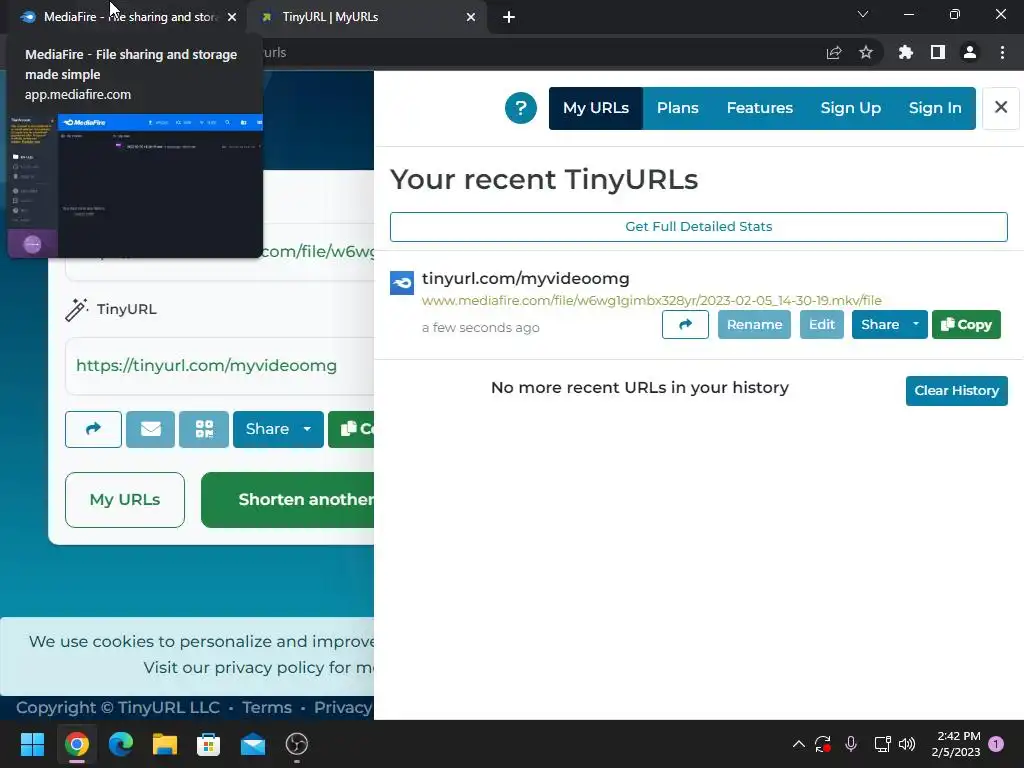
Task: Close the TinyURL MyURLs browser tab
Action: [471, 17]
